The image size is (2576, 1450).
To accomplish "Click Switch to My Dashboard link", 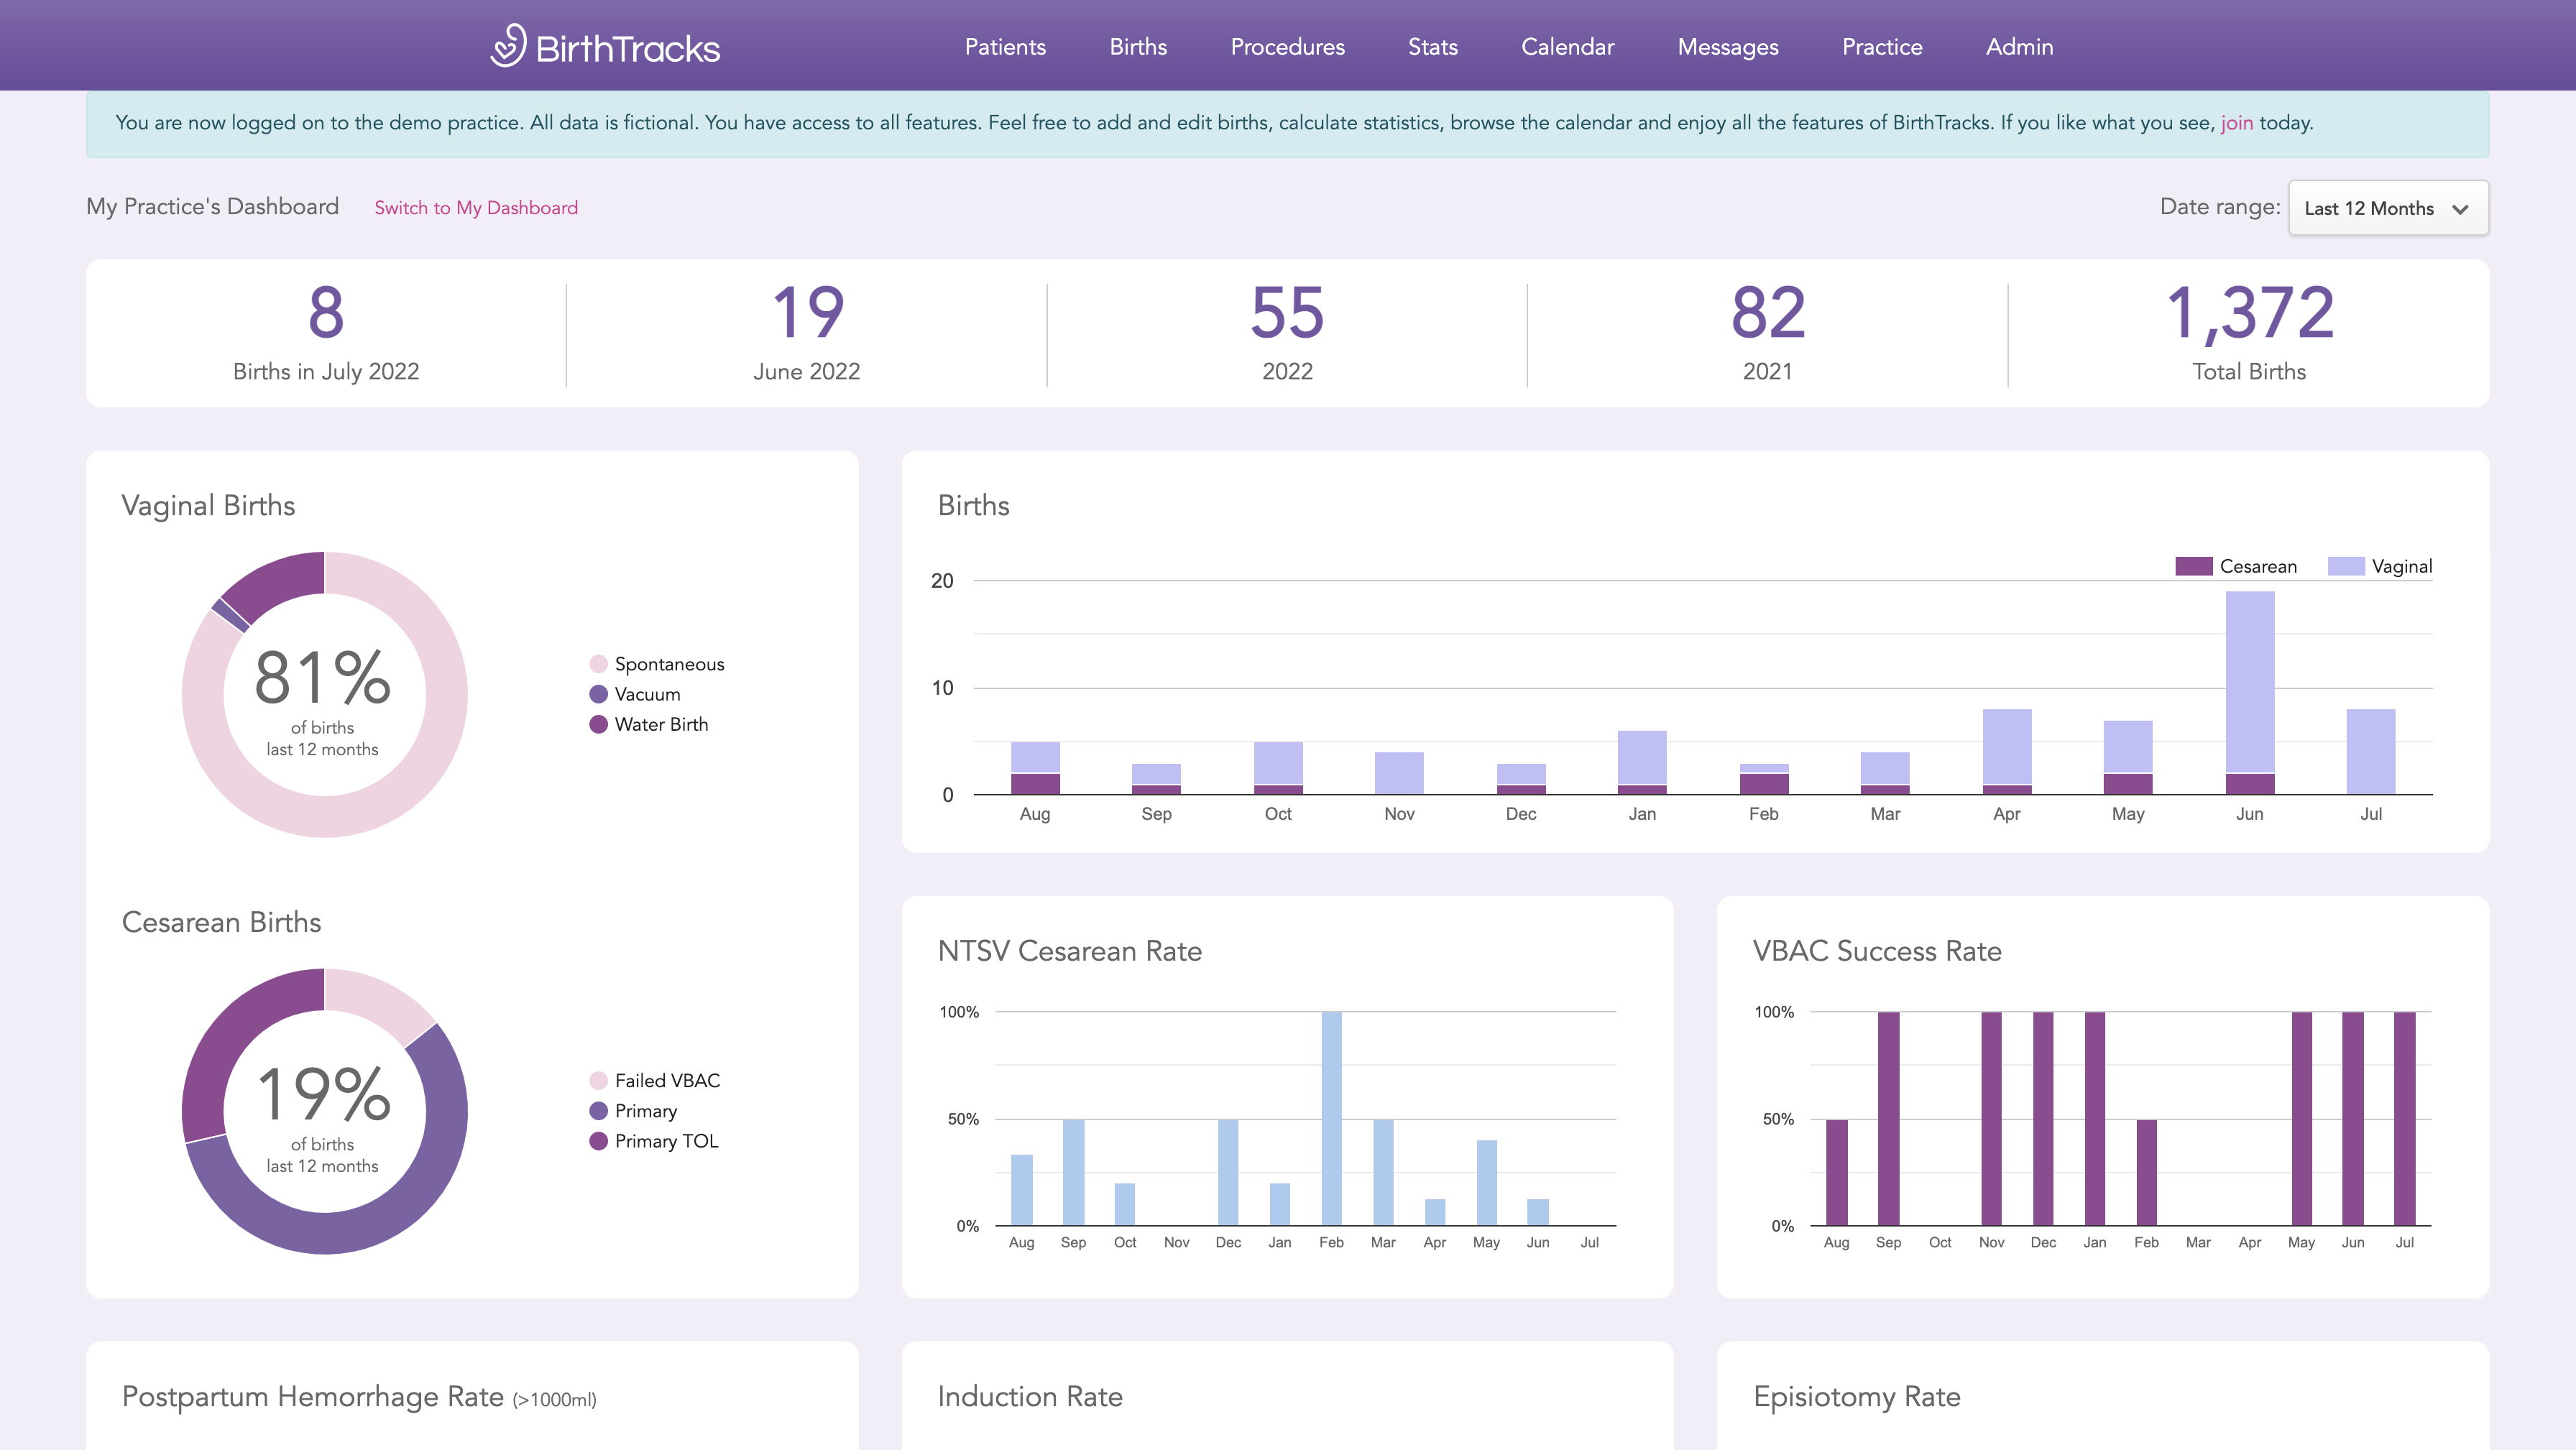I will (x=476, y=208).
